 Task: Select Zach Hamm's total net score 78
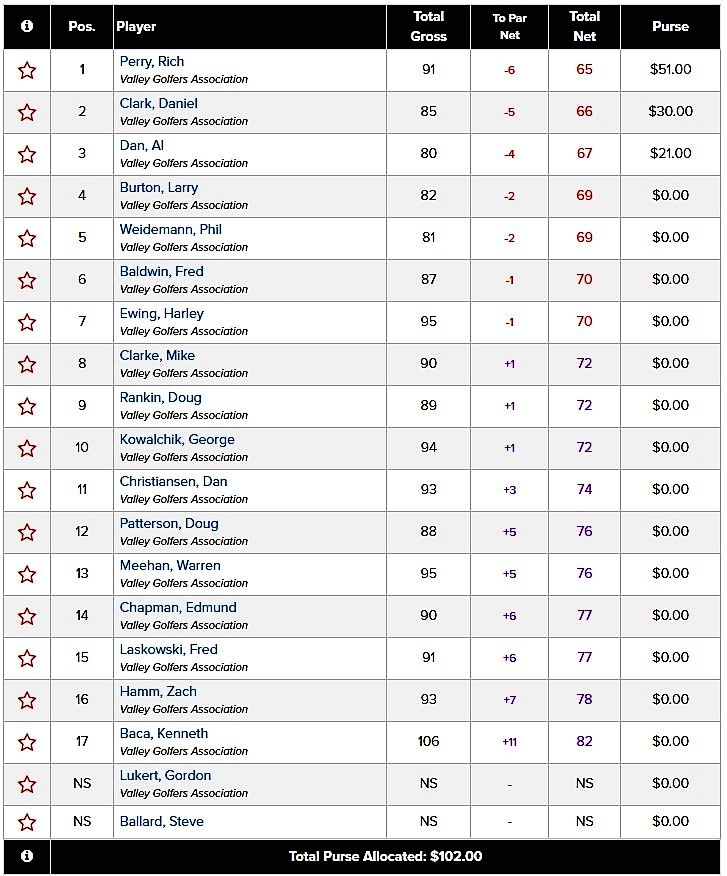point(584,699)
